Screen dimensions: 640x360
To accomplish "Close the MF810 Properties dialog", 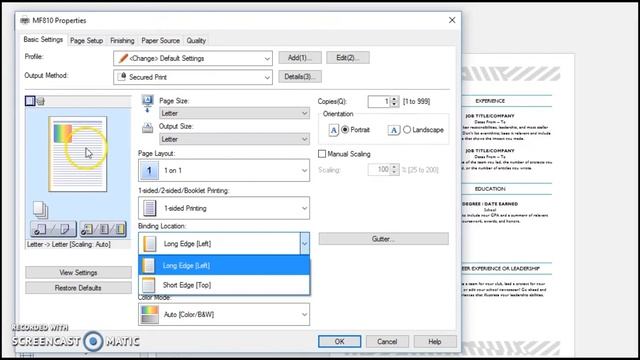I will (x=452, y=20).
